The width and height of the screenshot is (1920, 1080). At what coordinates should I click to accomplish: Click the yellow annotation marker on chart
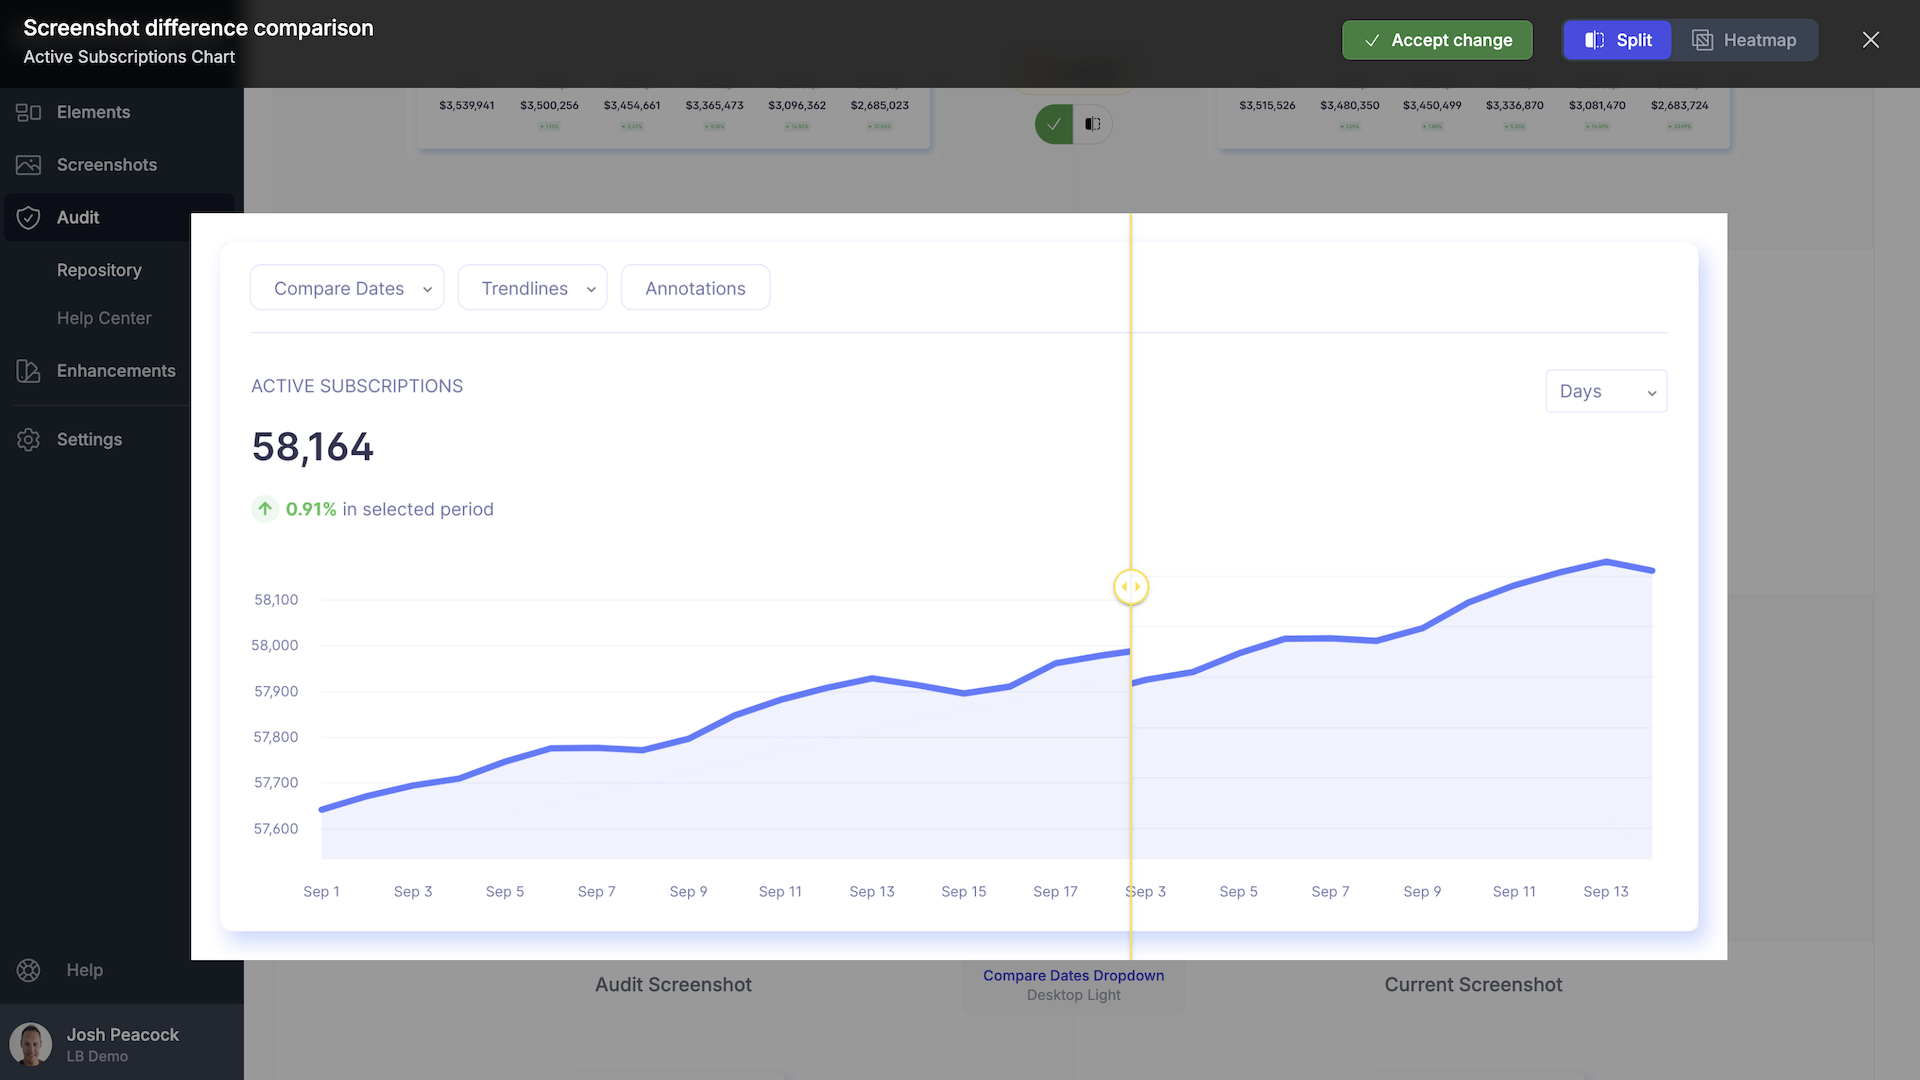coord(1130,587)
